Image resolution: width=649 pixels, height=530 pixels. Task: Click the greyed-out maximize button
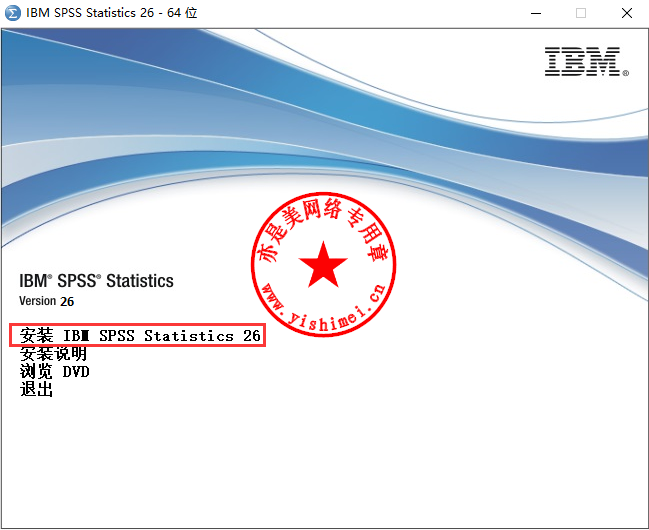coord(581,13)
